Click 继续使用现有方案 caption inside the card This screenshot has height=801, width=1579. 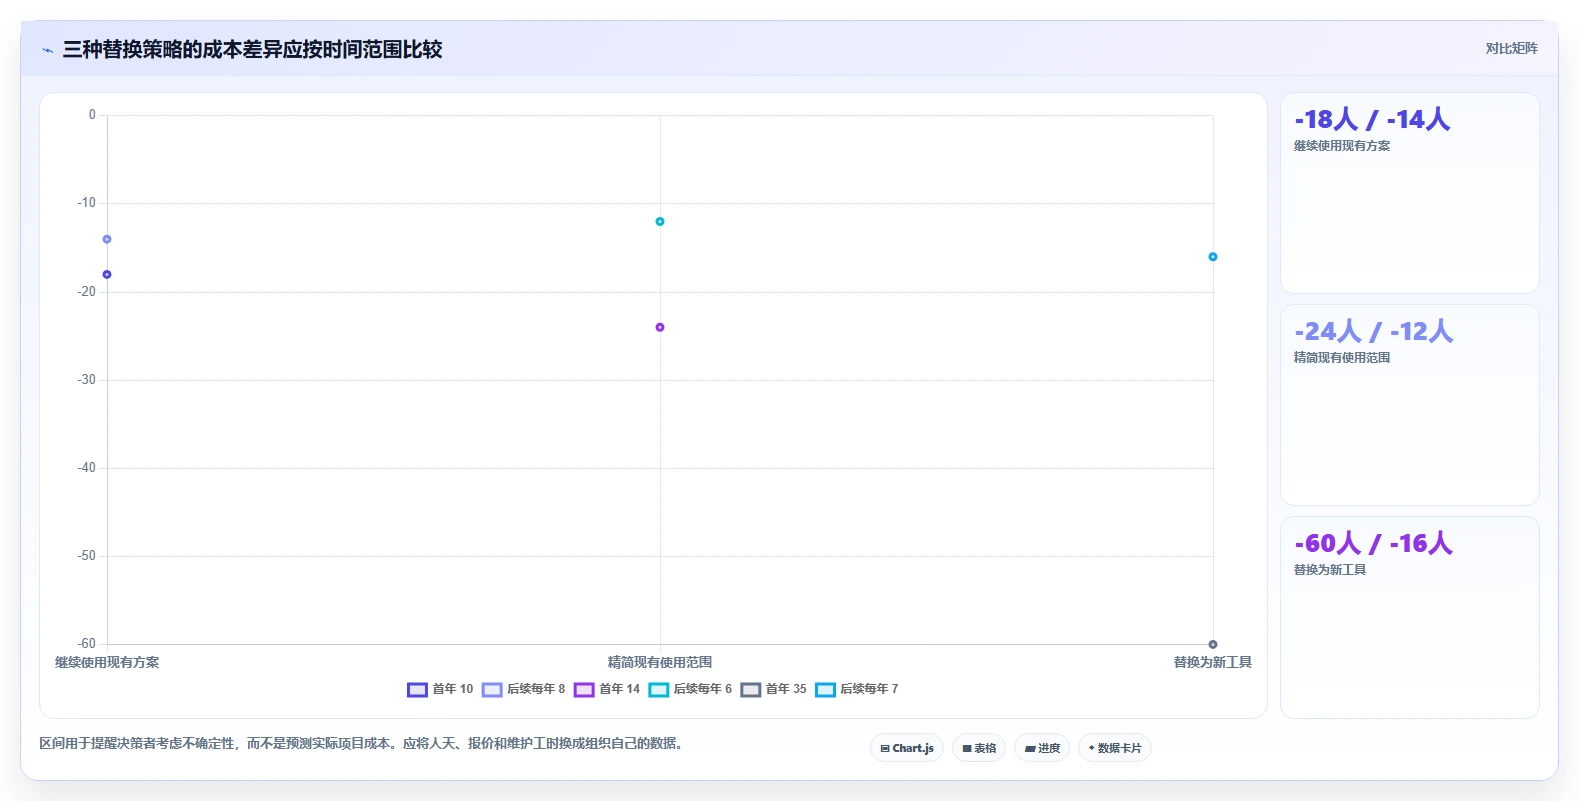[x=1342, y=146]
